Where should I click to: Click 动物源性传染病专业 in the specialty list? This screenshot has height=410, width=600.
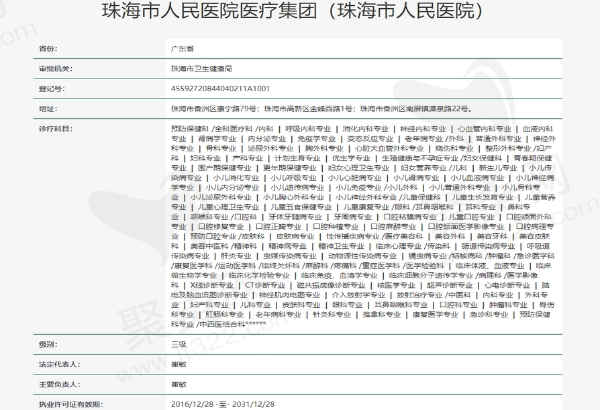click(362, 256)
